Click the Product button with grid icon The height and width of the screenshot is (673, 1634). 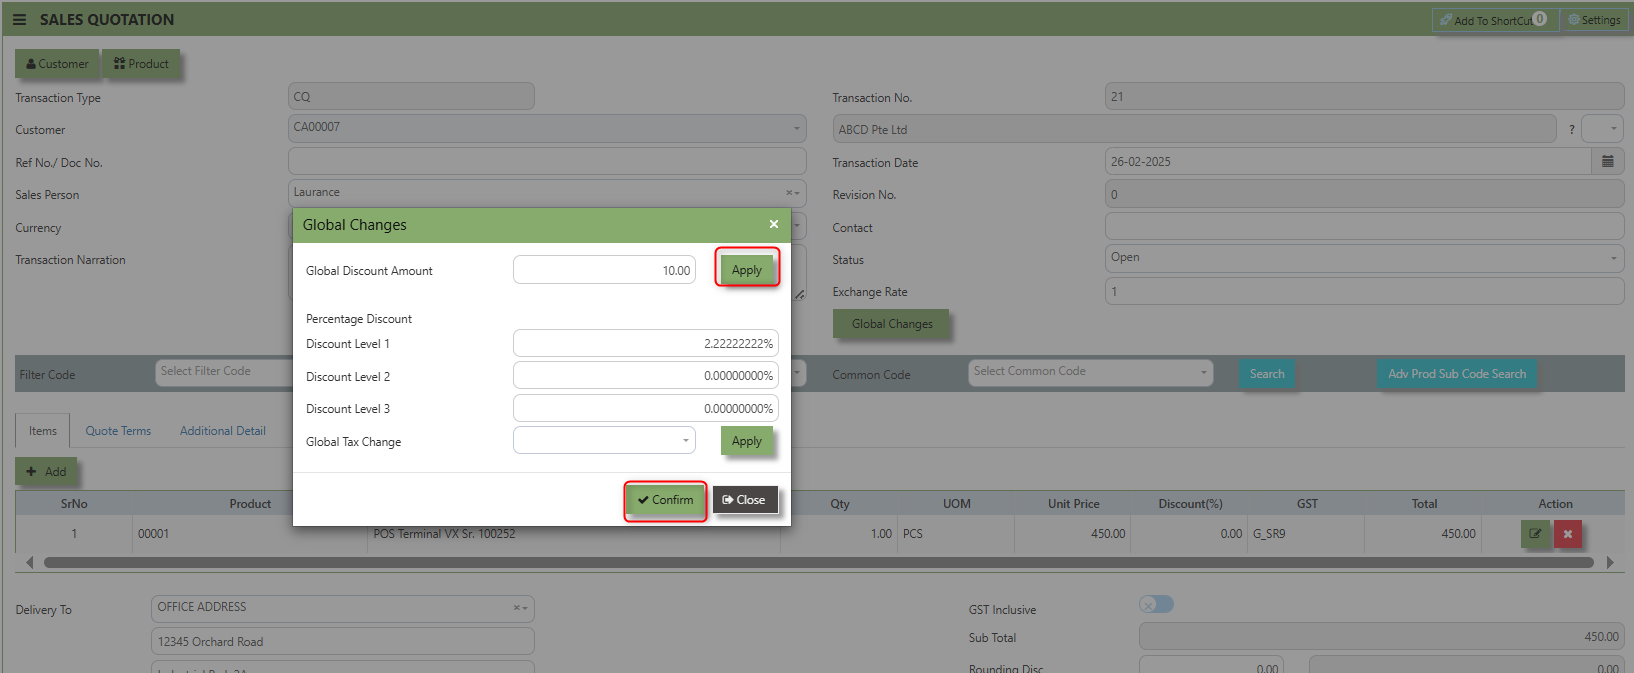pyautogui.click(x=141, y=64)
